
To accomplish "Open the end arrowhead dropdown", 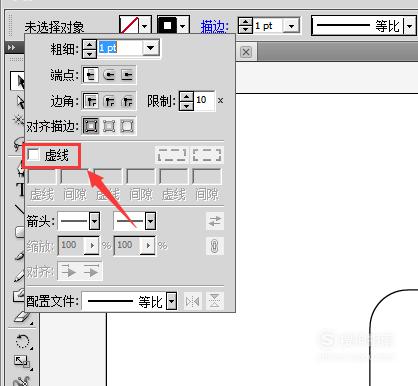I will tap(151, 221).
